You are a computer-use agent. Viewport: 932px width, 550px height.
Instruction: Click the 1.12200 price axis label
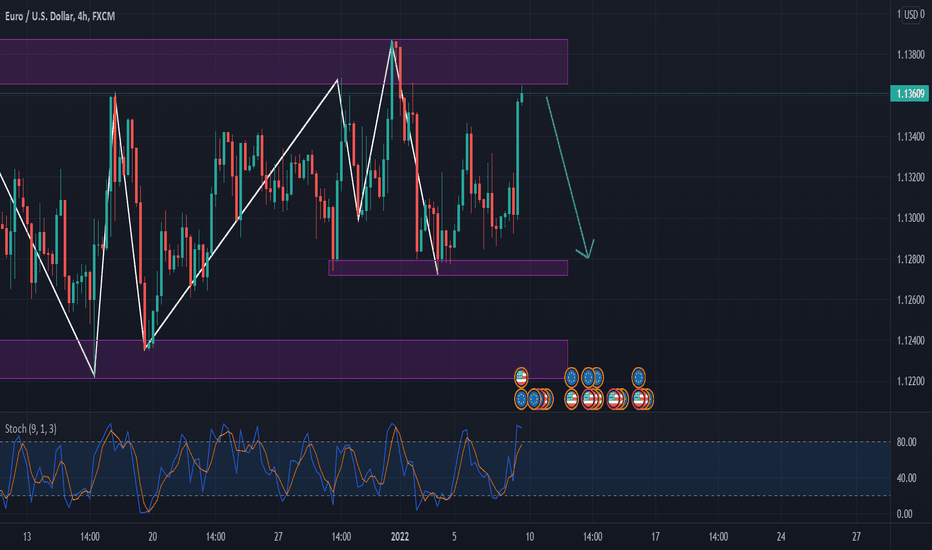(911, 381)
